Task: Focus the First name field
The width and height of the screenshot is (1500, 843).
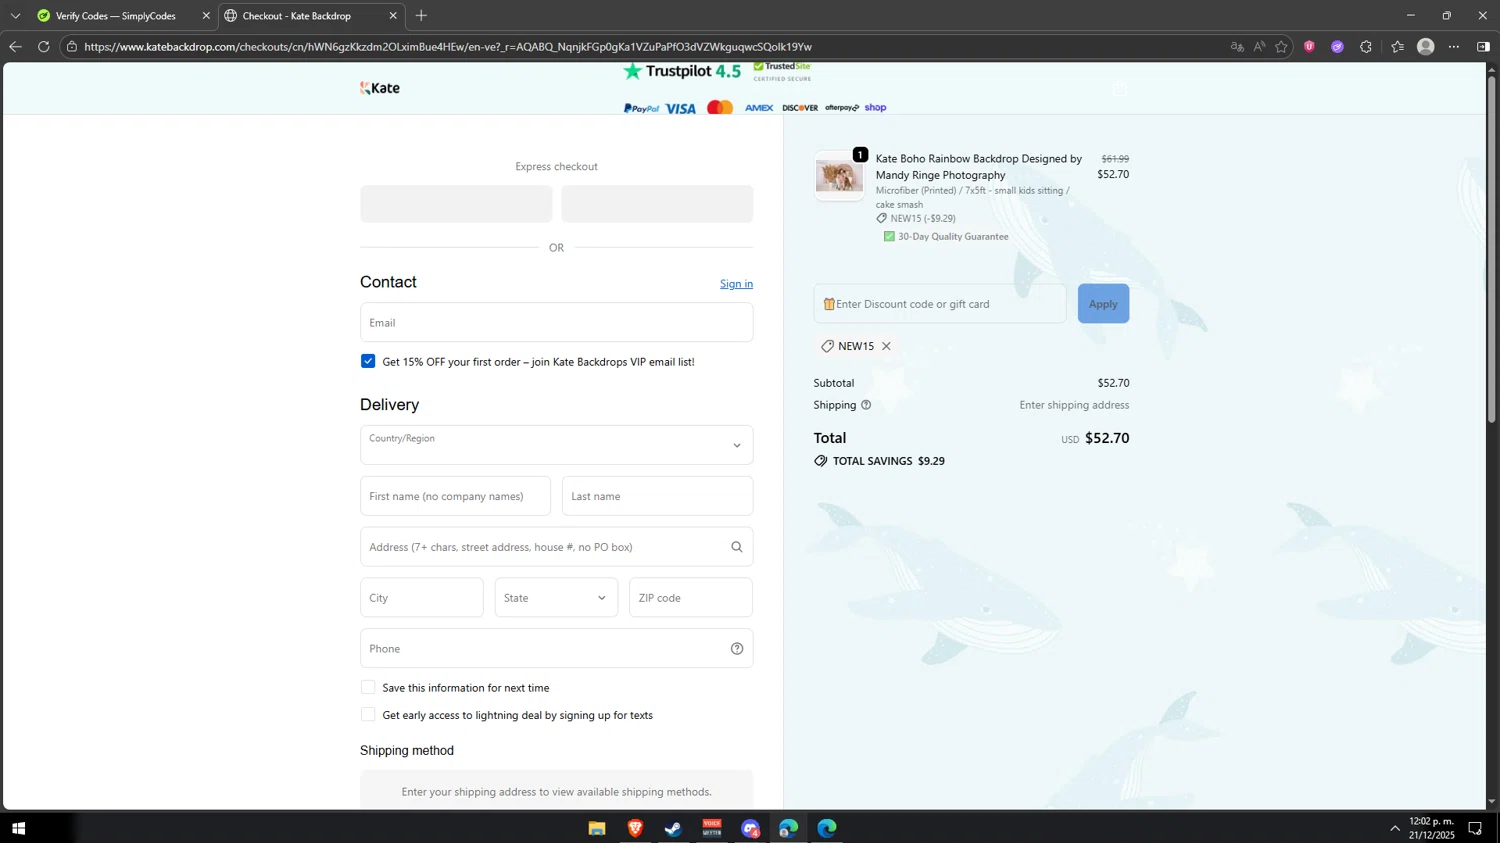Action: 455,496
